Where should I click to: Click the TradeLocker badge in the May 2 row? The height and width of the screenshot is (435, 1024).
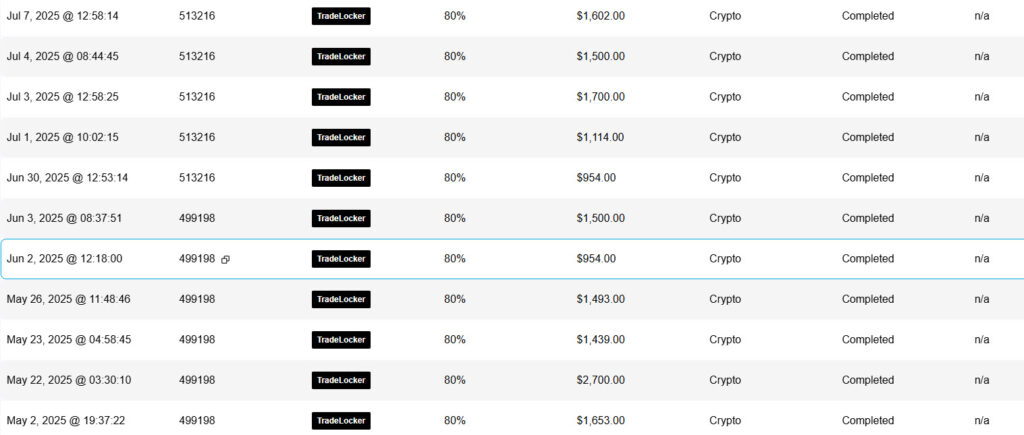tap(341, 421)
